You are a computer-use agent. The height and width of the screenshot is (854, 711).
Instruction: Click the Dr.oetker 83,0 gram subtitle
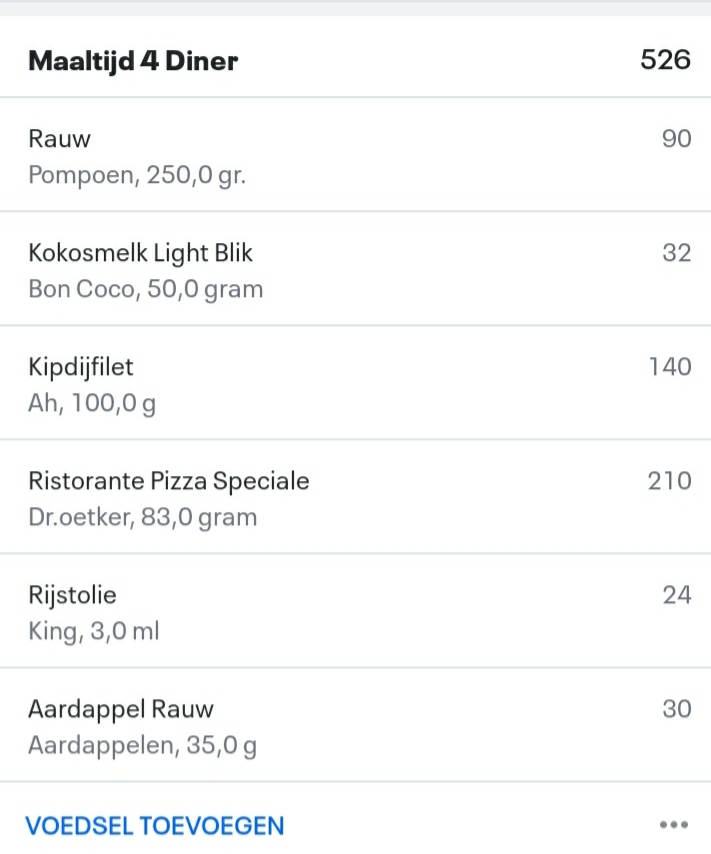(143, 517)
